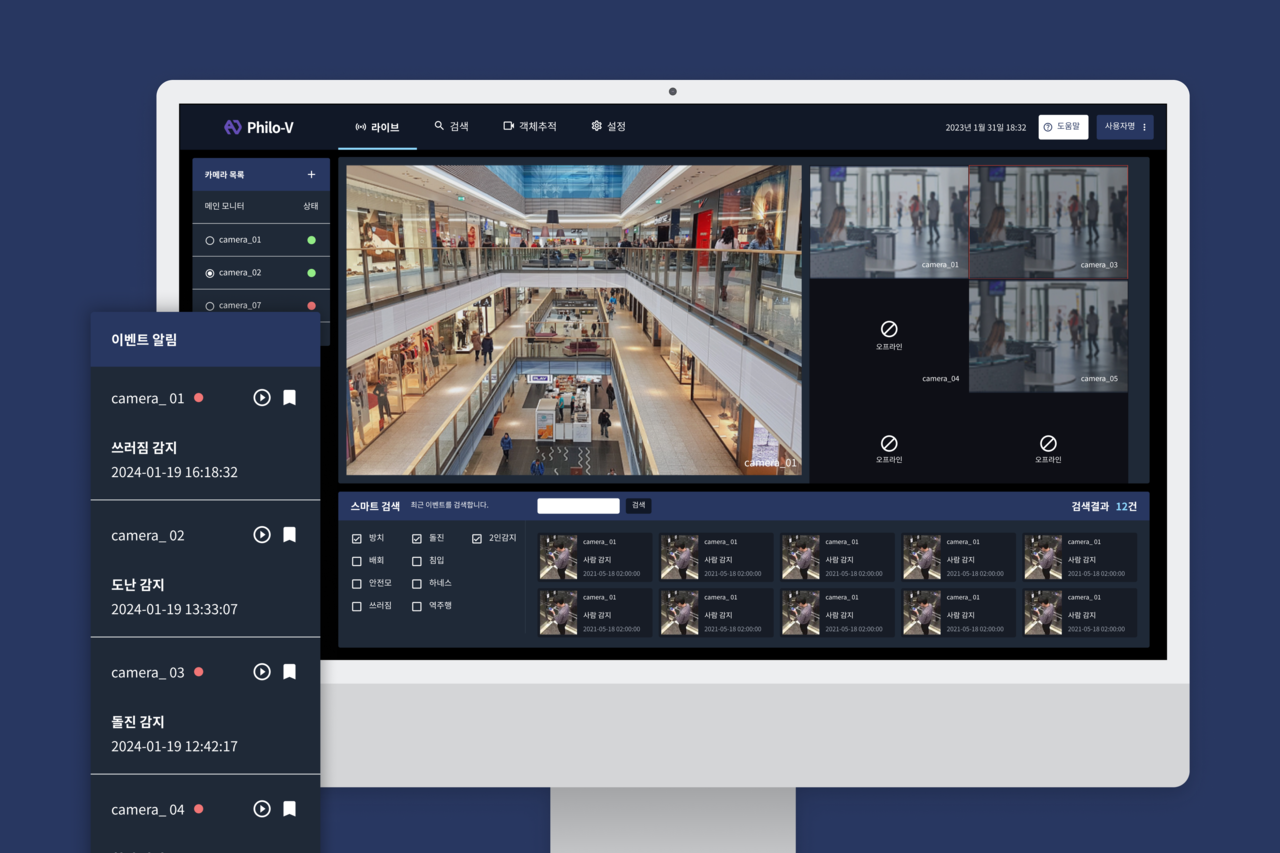Screen dimensions: 1280x853
Task: Tick the 역주행 checkbox
Action: click(417, 607)
